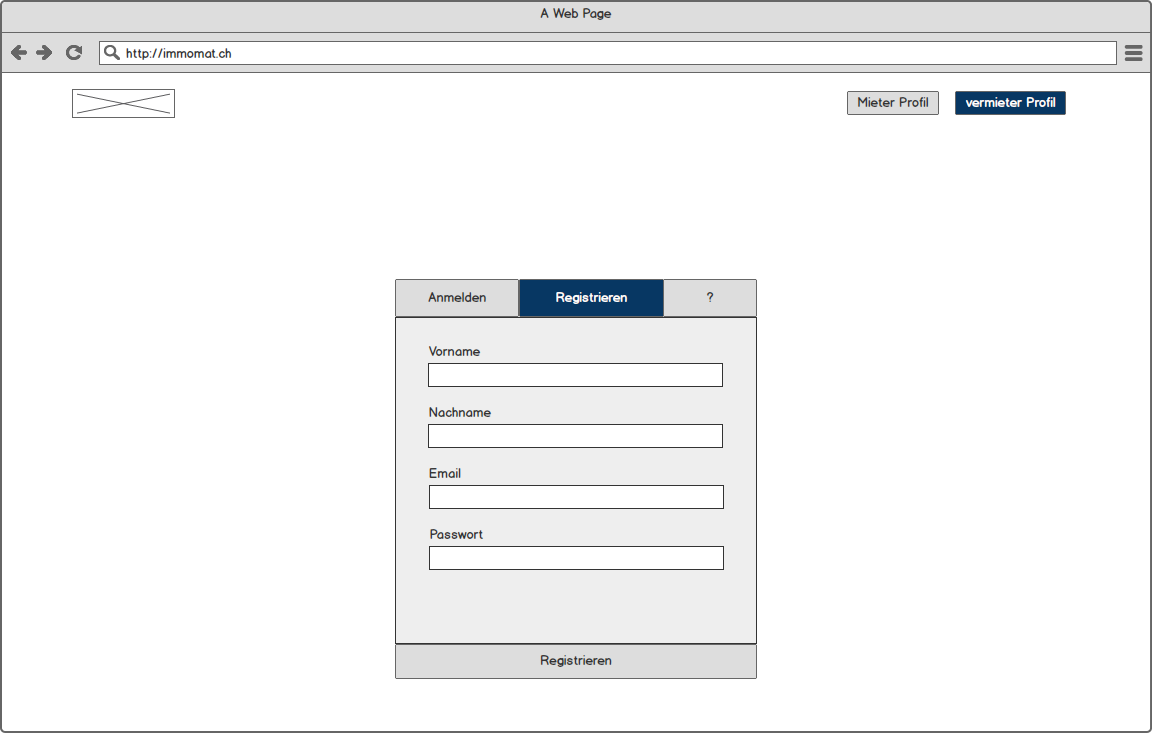Switch to vermieter Profil
The width and height of the screenshot is (1152, 733).
click(1010, 103)
